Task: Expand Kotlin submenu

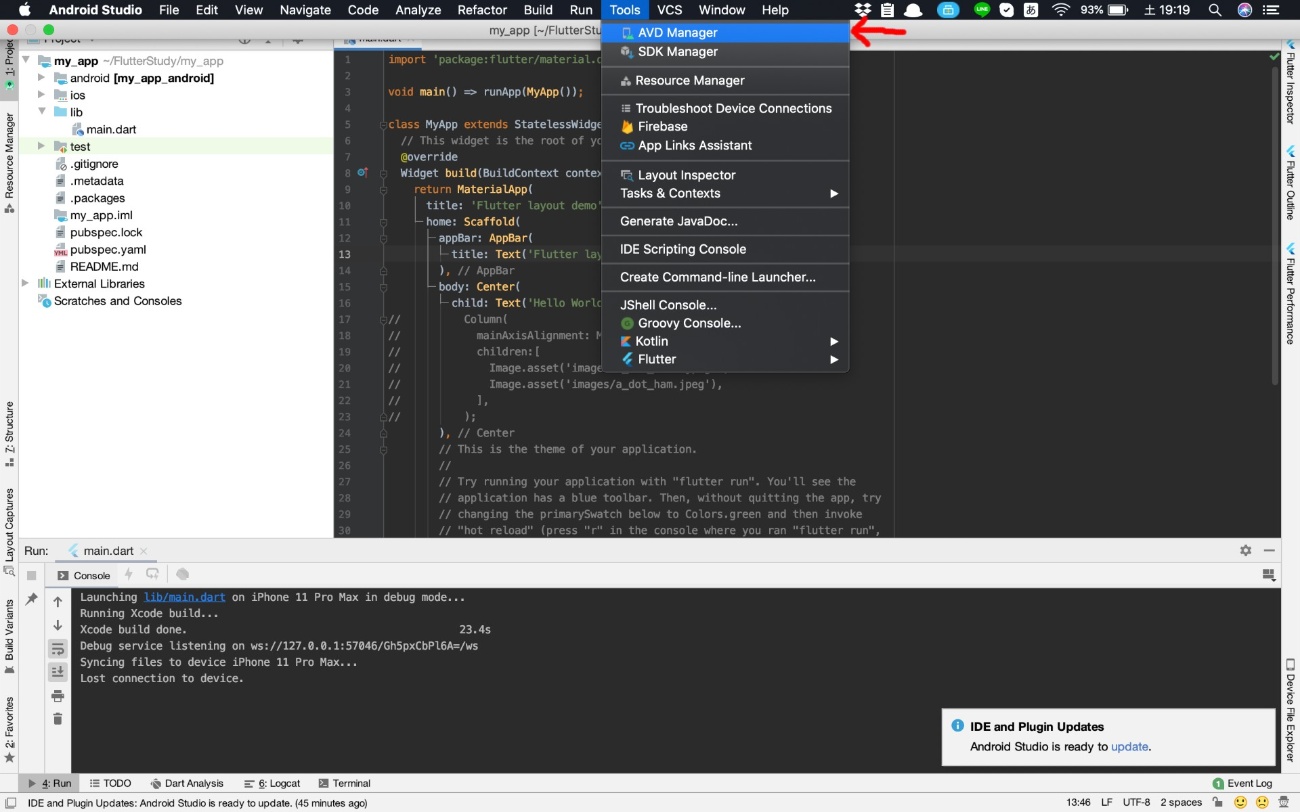Action: 725,341
